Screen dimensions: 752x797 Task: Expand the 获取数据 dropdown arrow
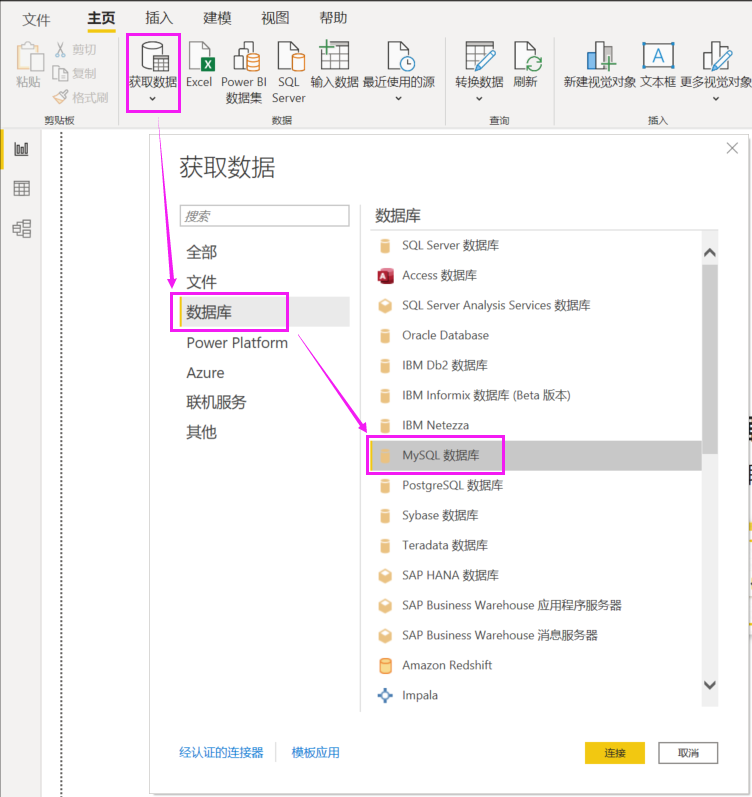click(x=153, y=99)
